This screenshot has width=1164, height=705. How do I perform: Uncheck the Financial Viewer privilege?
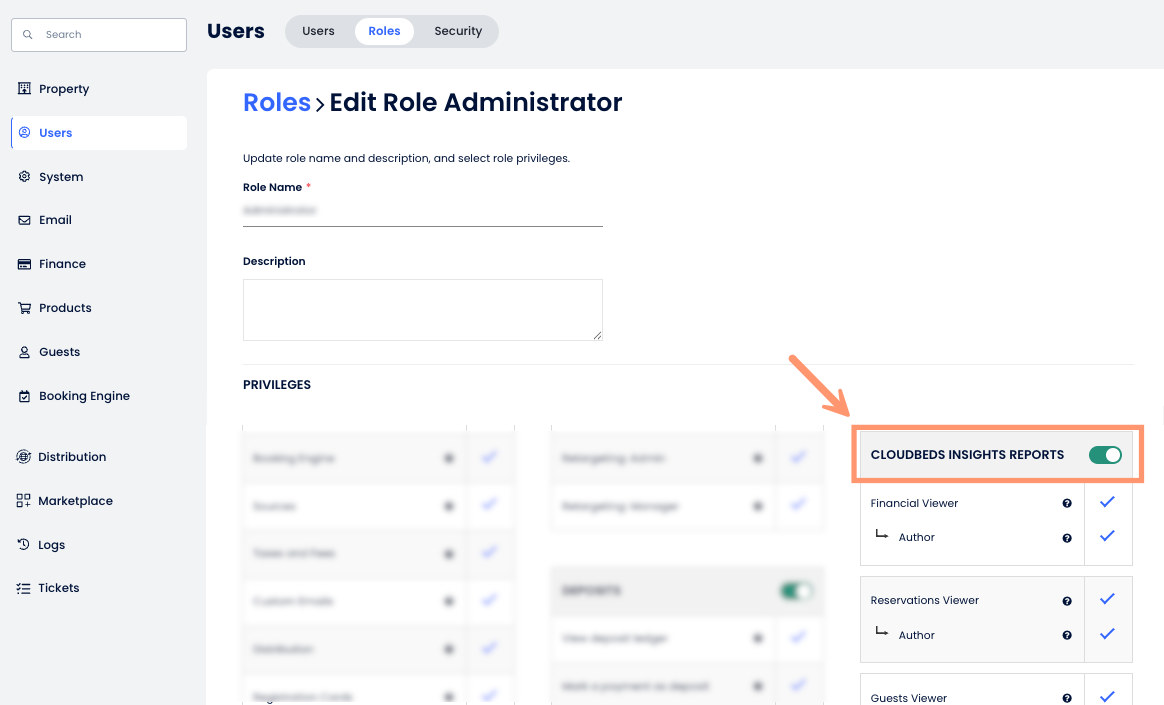tap(1107, 502)
